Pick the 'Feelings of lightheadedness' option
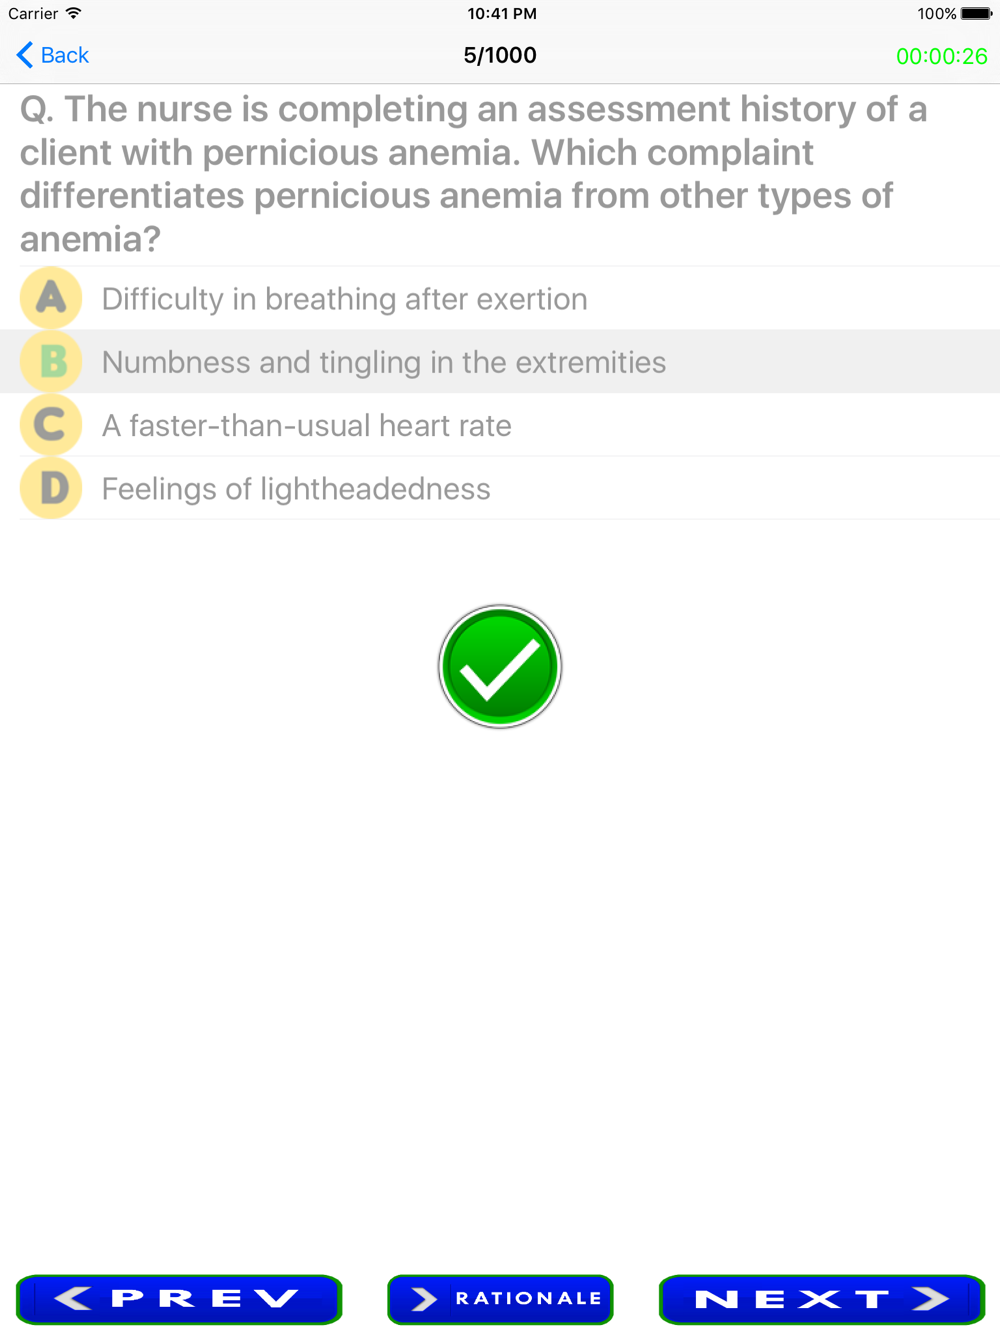Screen dimensions: 1000x1333 coord(296,489)
